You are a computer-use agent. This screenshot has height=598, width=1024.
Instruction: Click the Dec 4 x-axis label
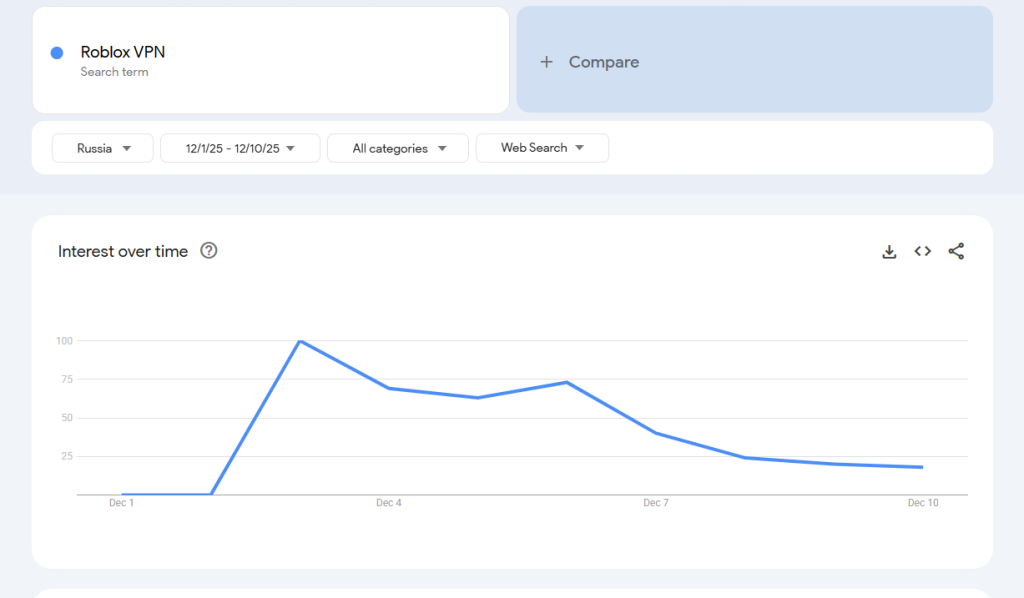[389, 503]
